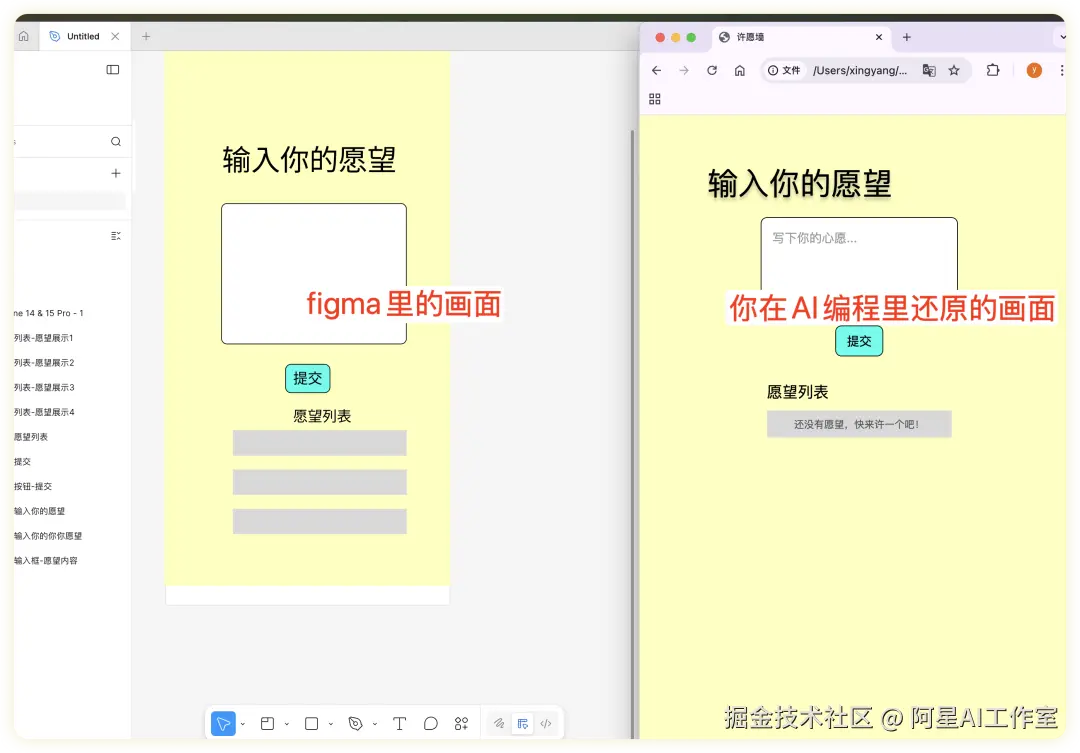
Task: Open the Comment tool
Action: coord(430,723)
